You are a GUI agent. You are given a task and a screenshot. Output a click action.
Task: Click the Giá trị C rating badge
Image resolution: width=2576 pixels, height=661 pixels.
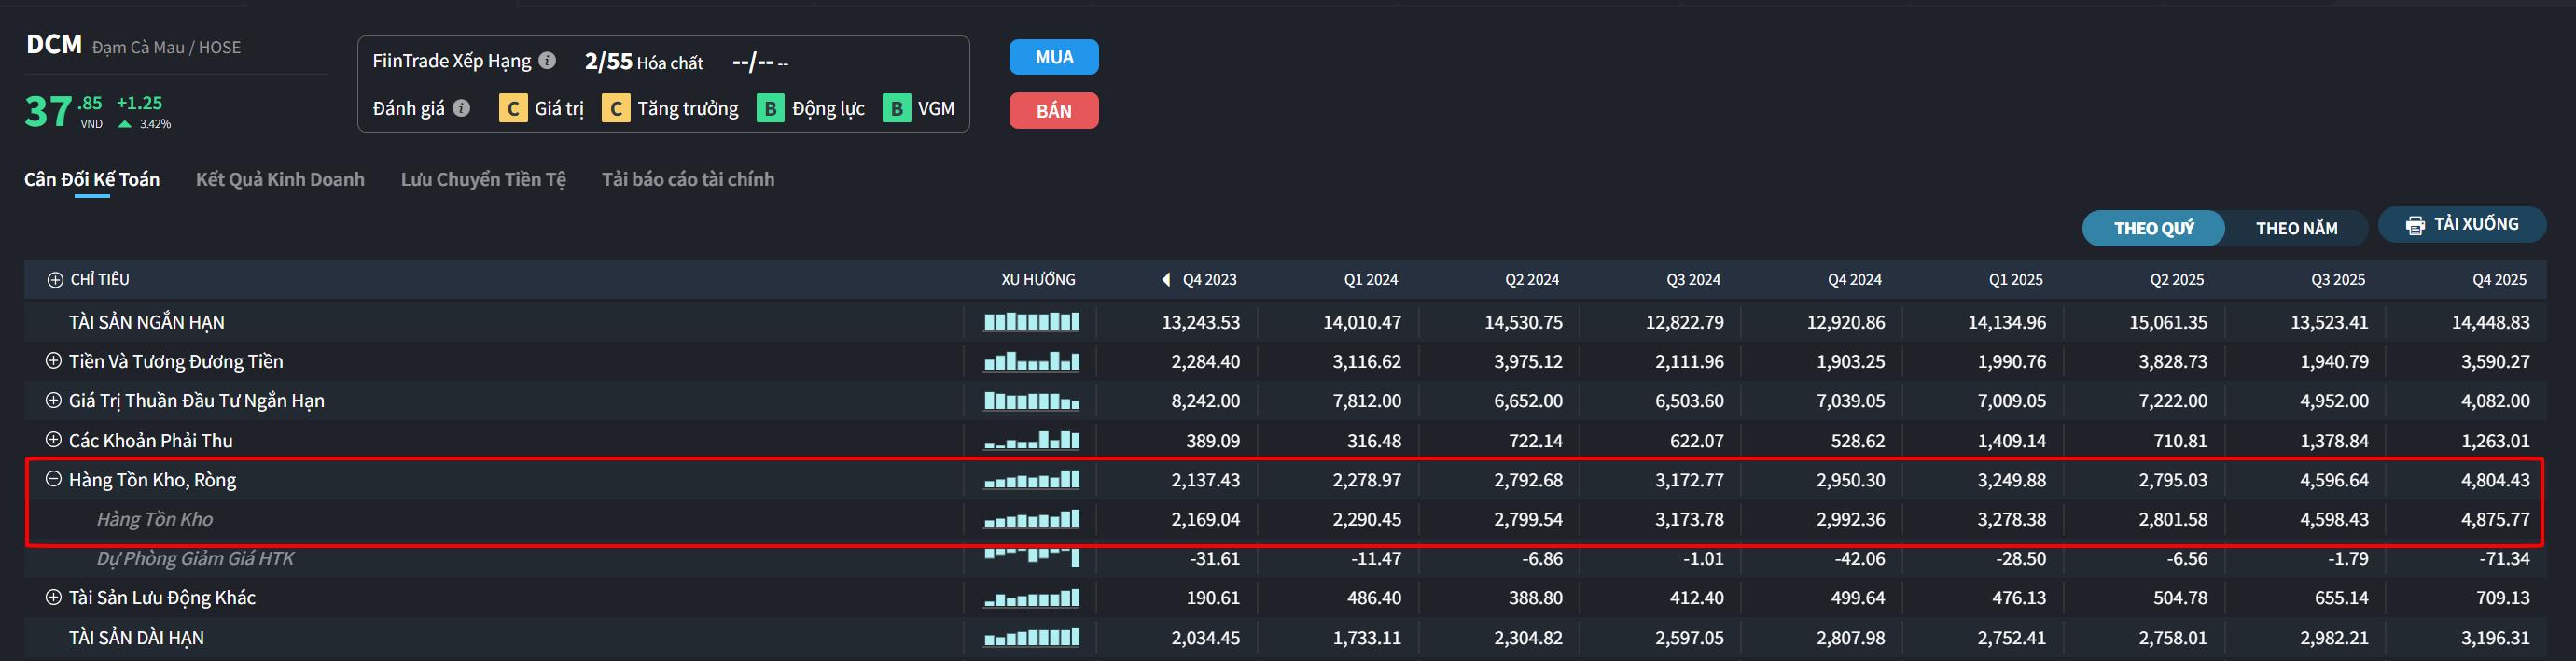click(x=513, y=109)
